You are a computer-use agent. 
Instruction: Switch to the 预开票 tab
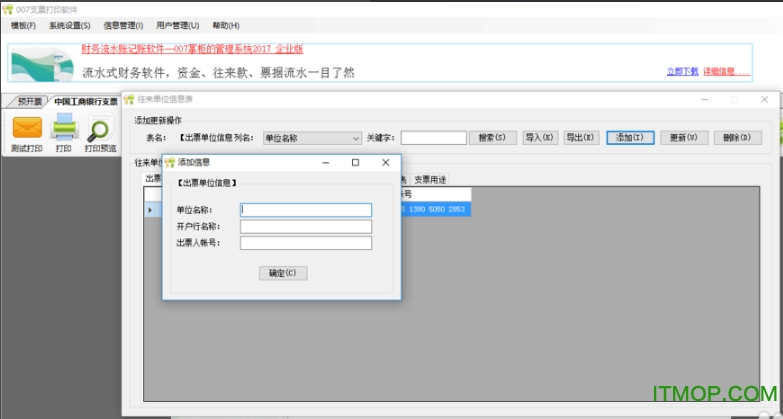[x=29, y=101]
